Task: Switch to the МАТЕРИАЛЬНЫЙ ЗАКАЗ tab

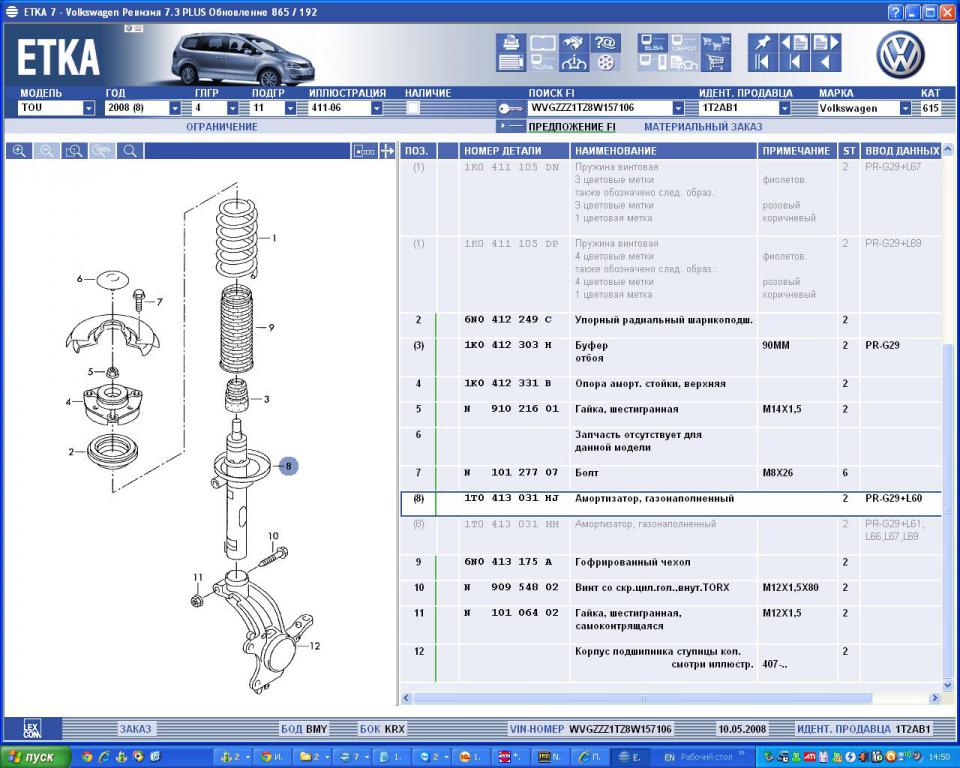Action: 703,127
